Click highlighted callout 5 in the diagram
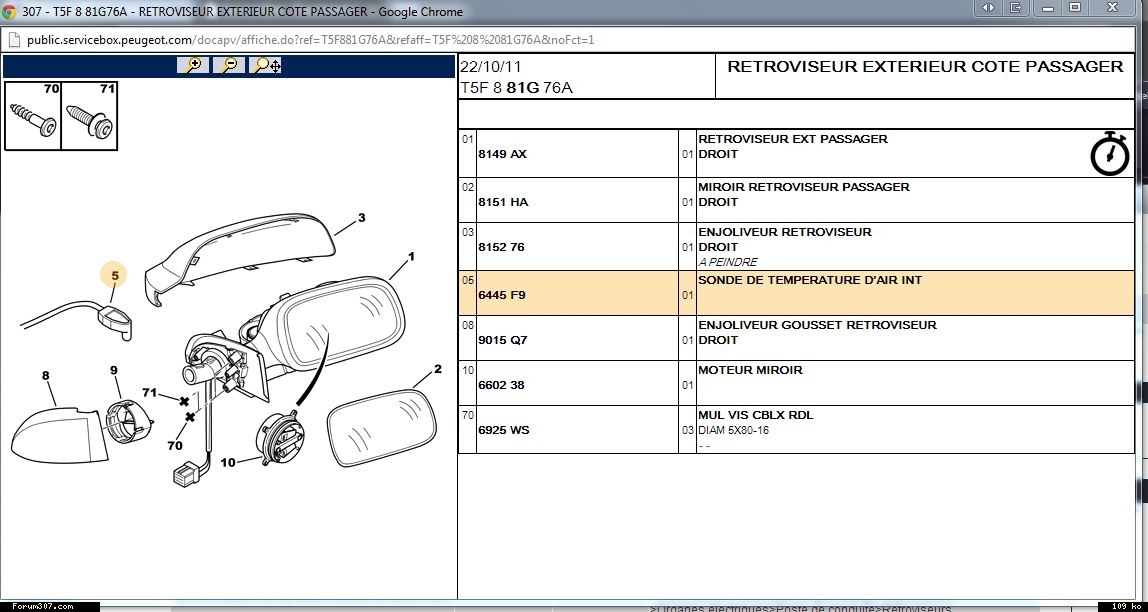This screenshot has width=1148, height=612. click(x=114, y=275)
